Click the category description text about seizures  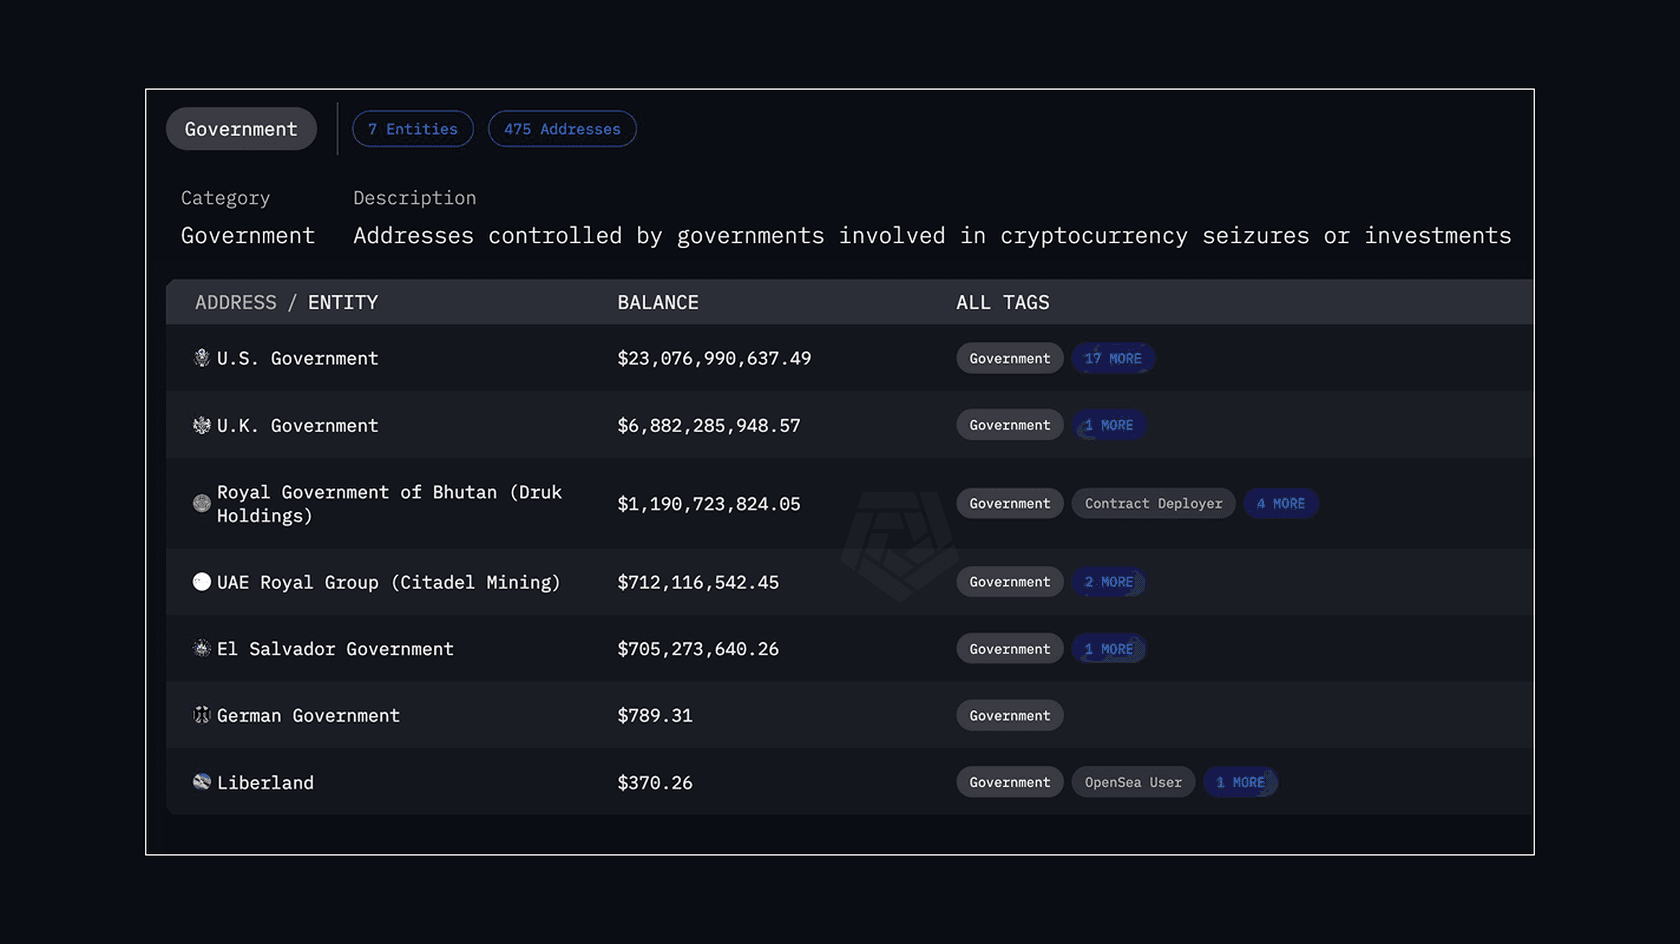(x=932, y=236)
